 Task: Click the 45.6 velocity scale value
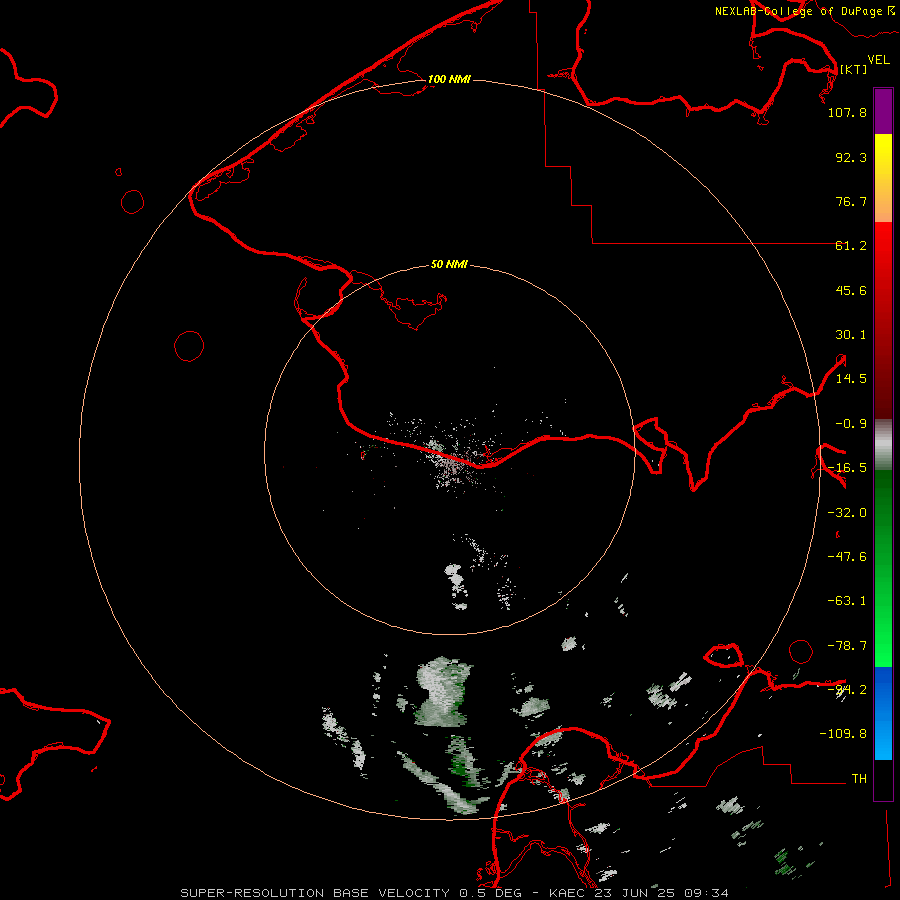(x=851, y=290)
